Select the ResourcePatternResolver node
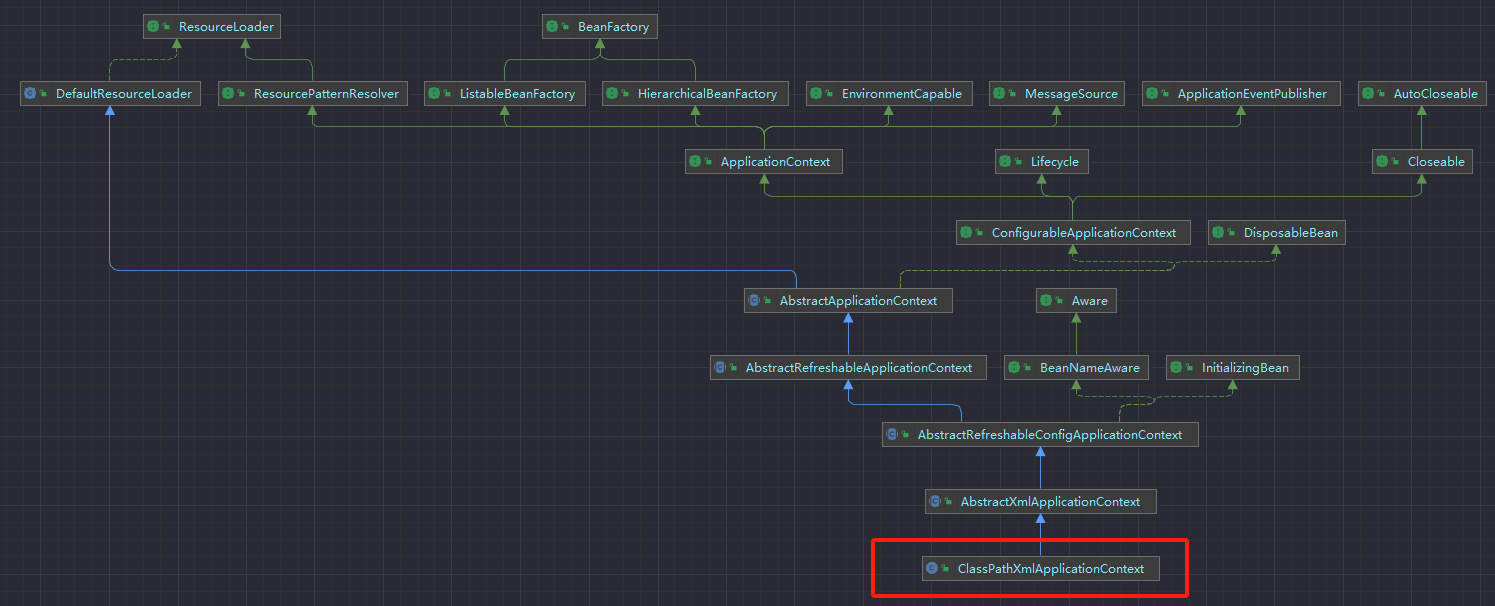 point(313,94)
